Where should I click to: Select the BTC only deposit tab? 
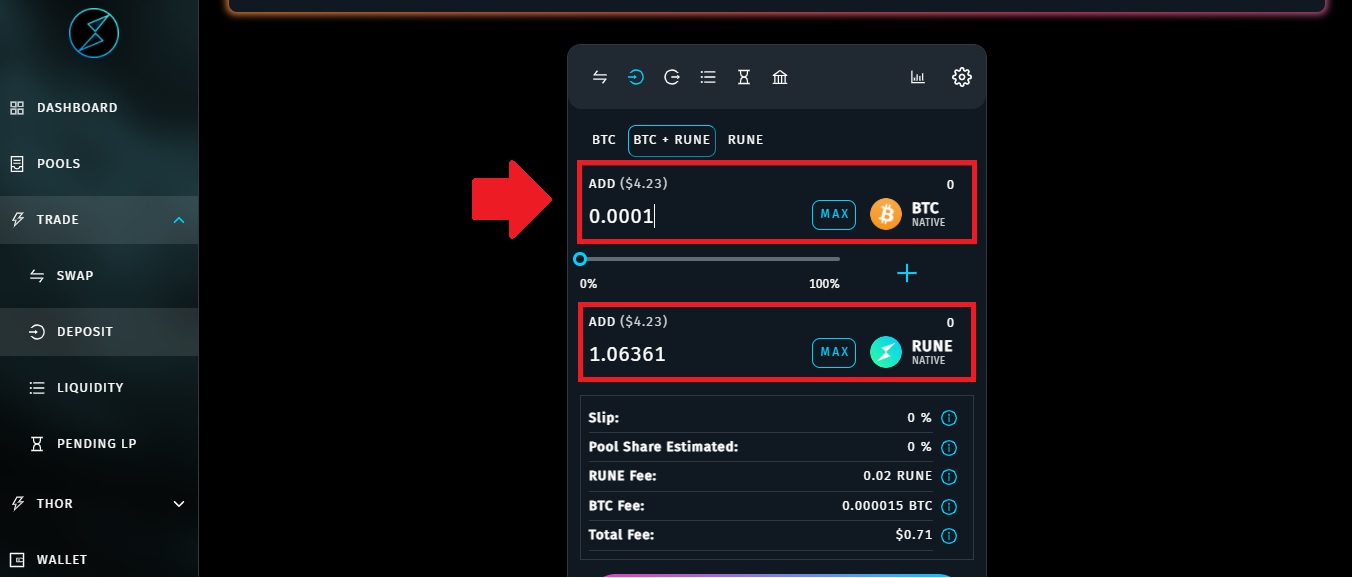click(604, 140)
